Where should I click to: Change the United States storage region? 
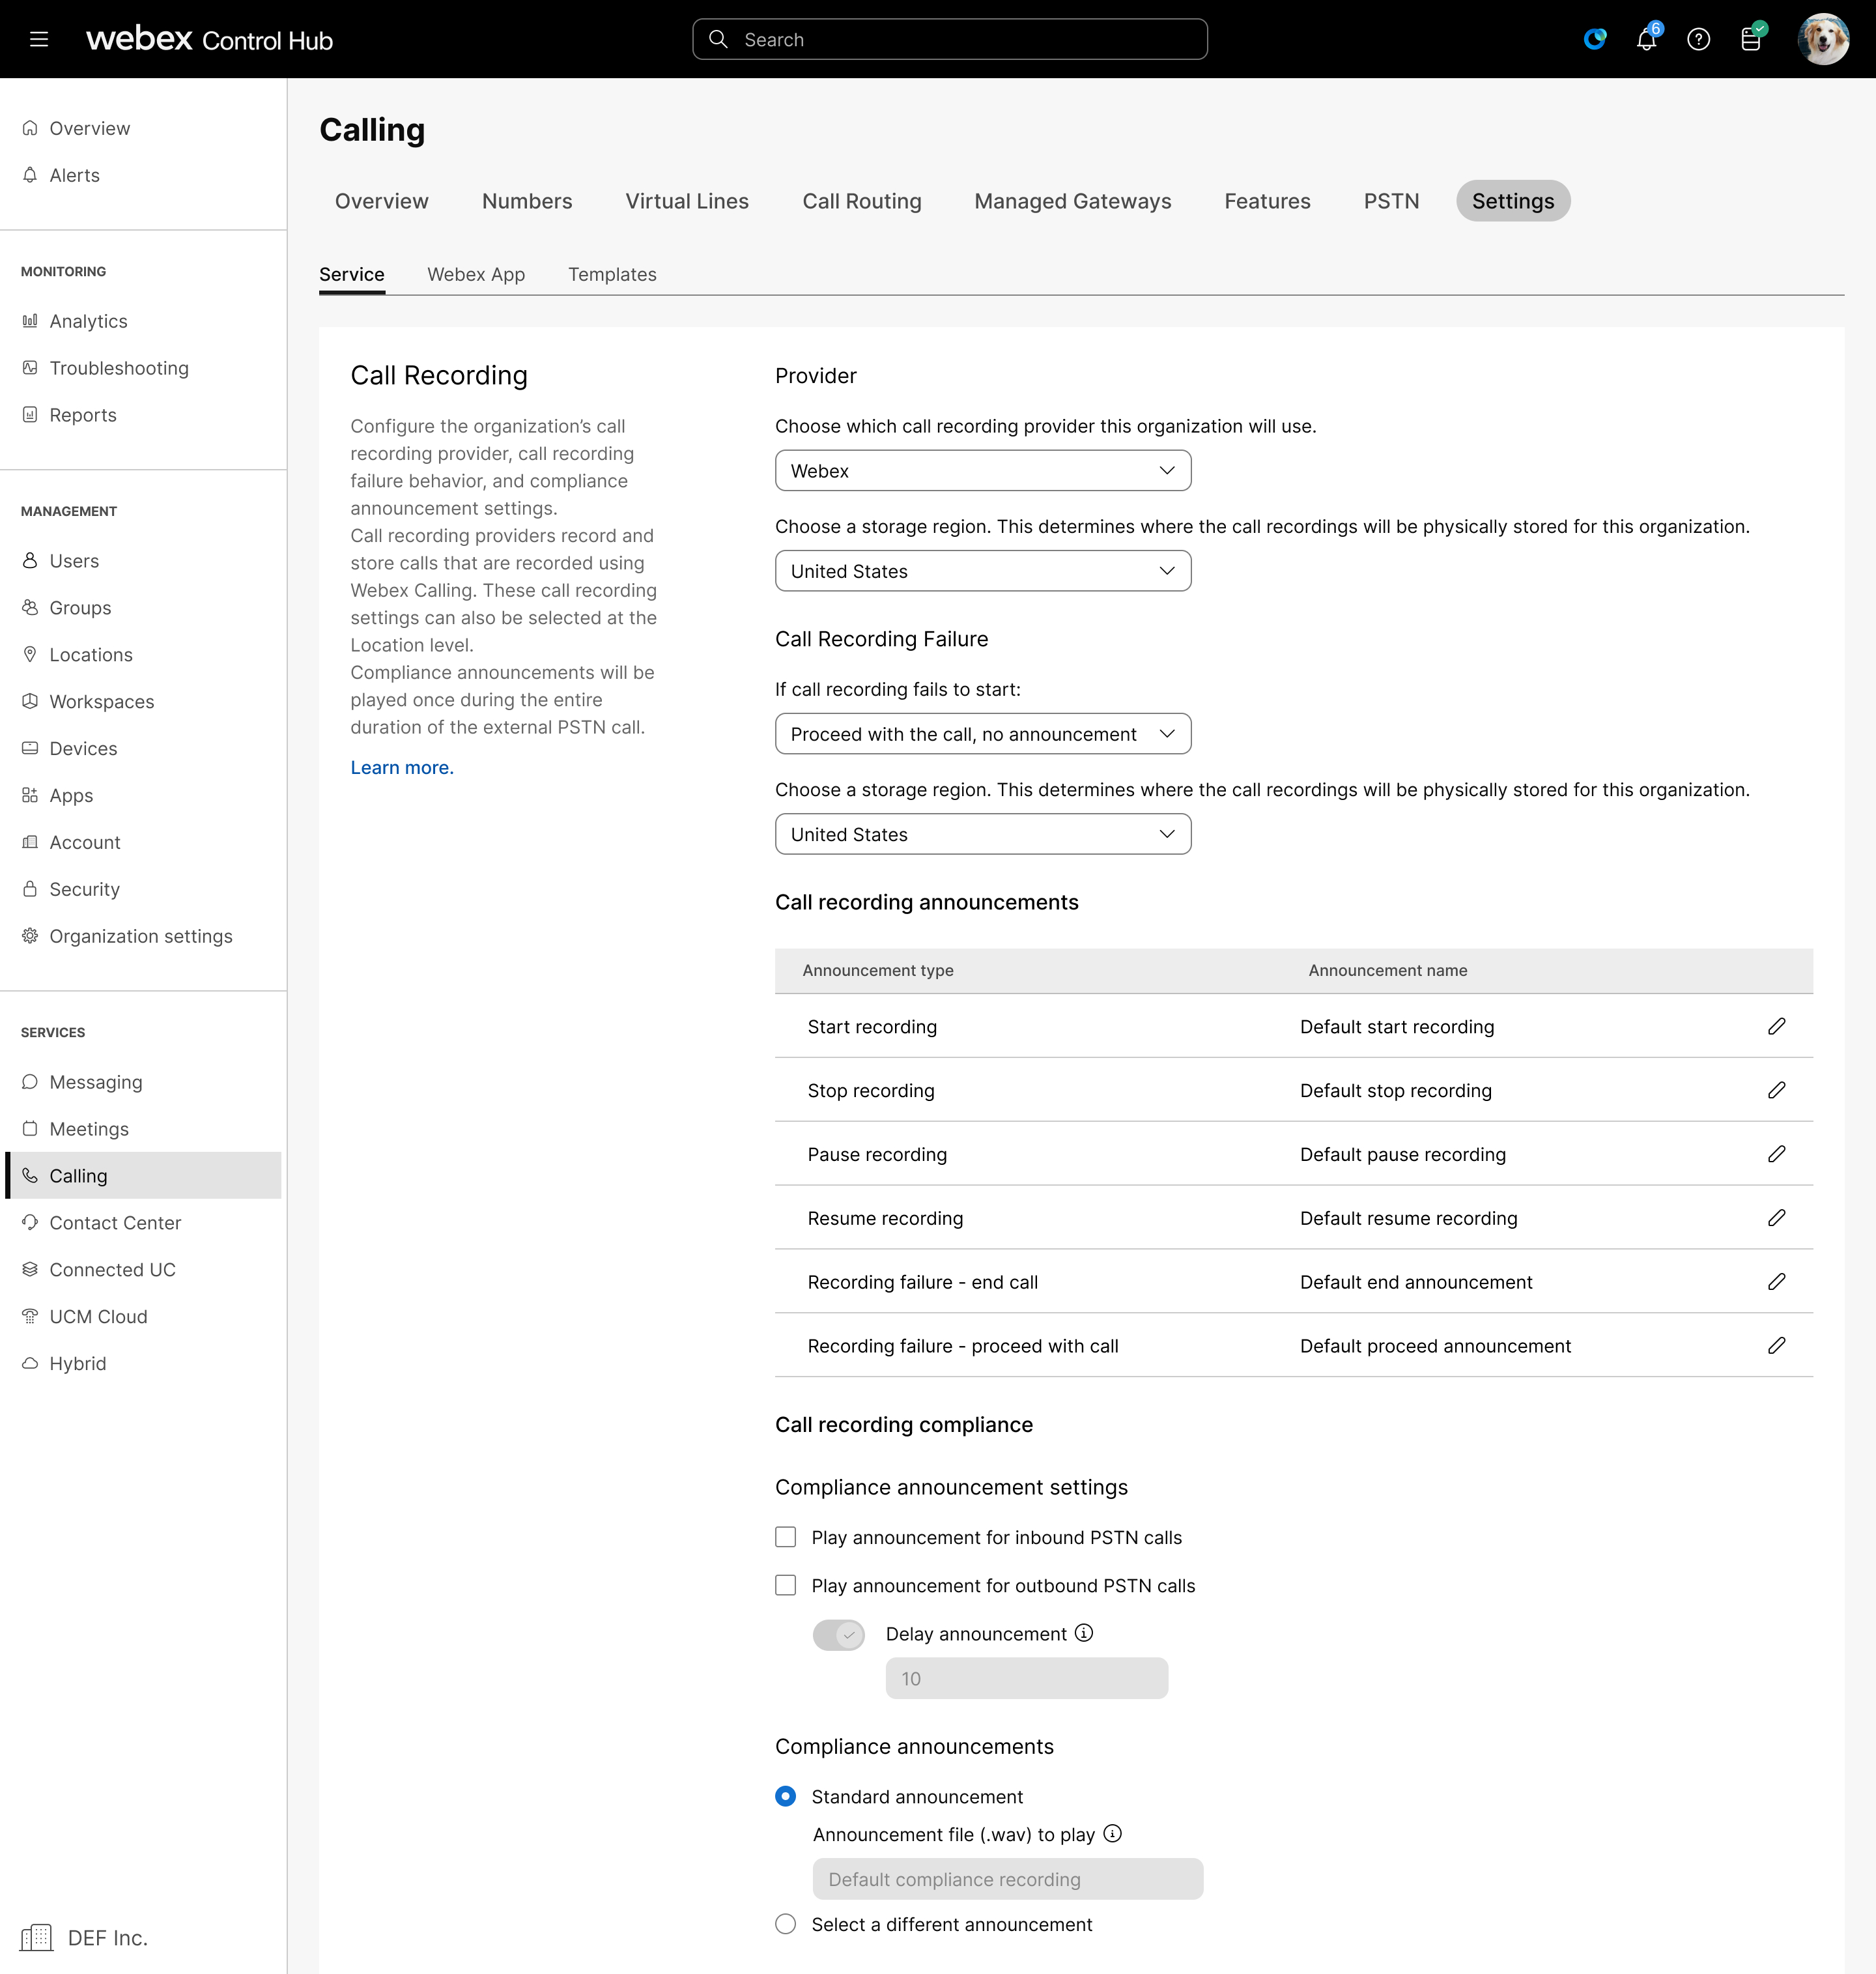(x=982, y=571)
